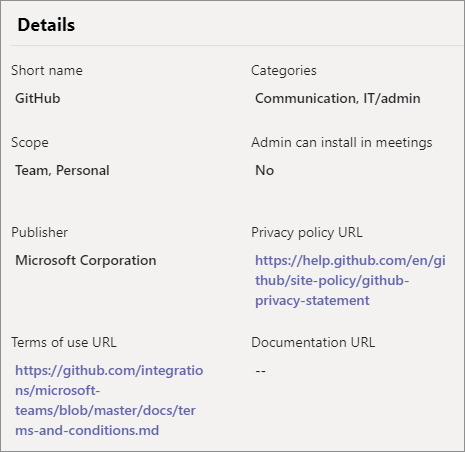Select the 'GitHub' short name value

[38, 98]
